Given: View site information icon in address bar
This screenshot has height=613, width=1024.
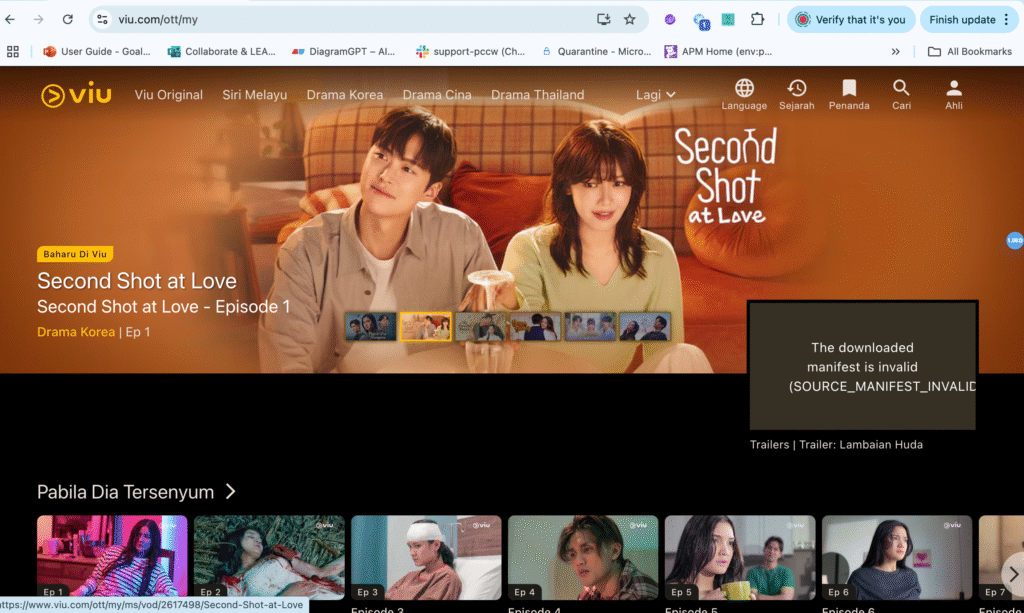Looking at the screenshot, I should (103, 20).
